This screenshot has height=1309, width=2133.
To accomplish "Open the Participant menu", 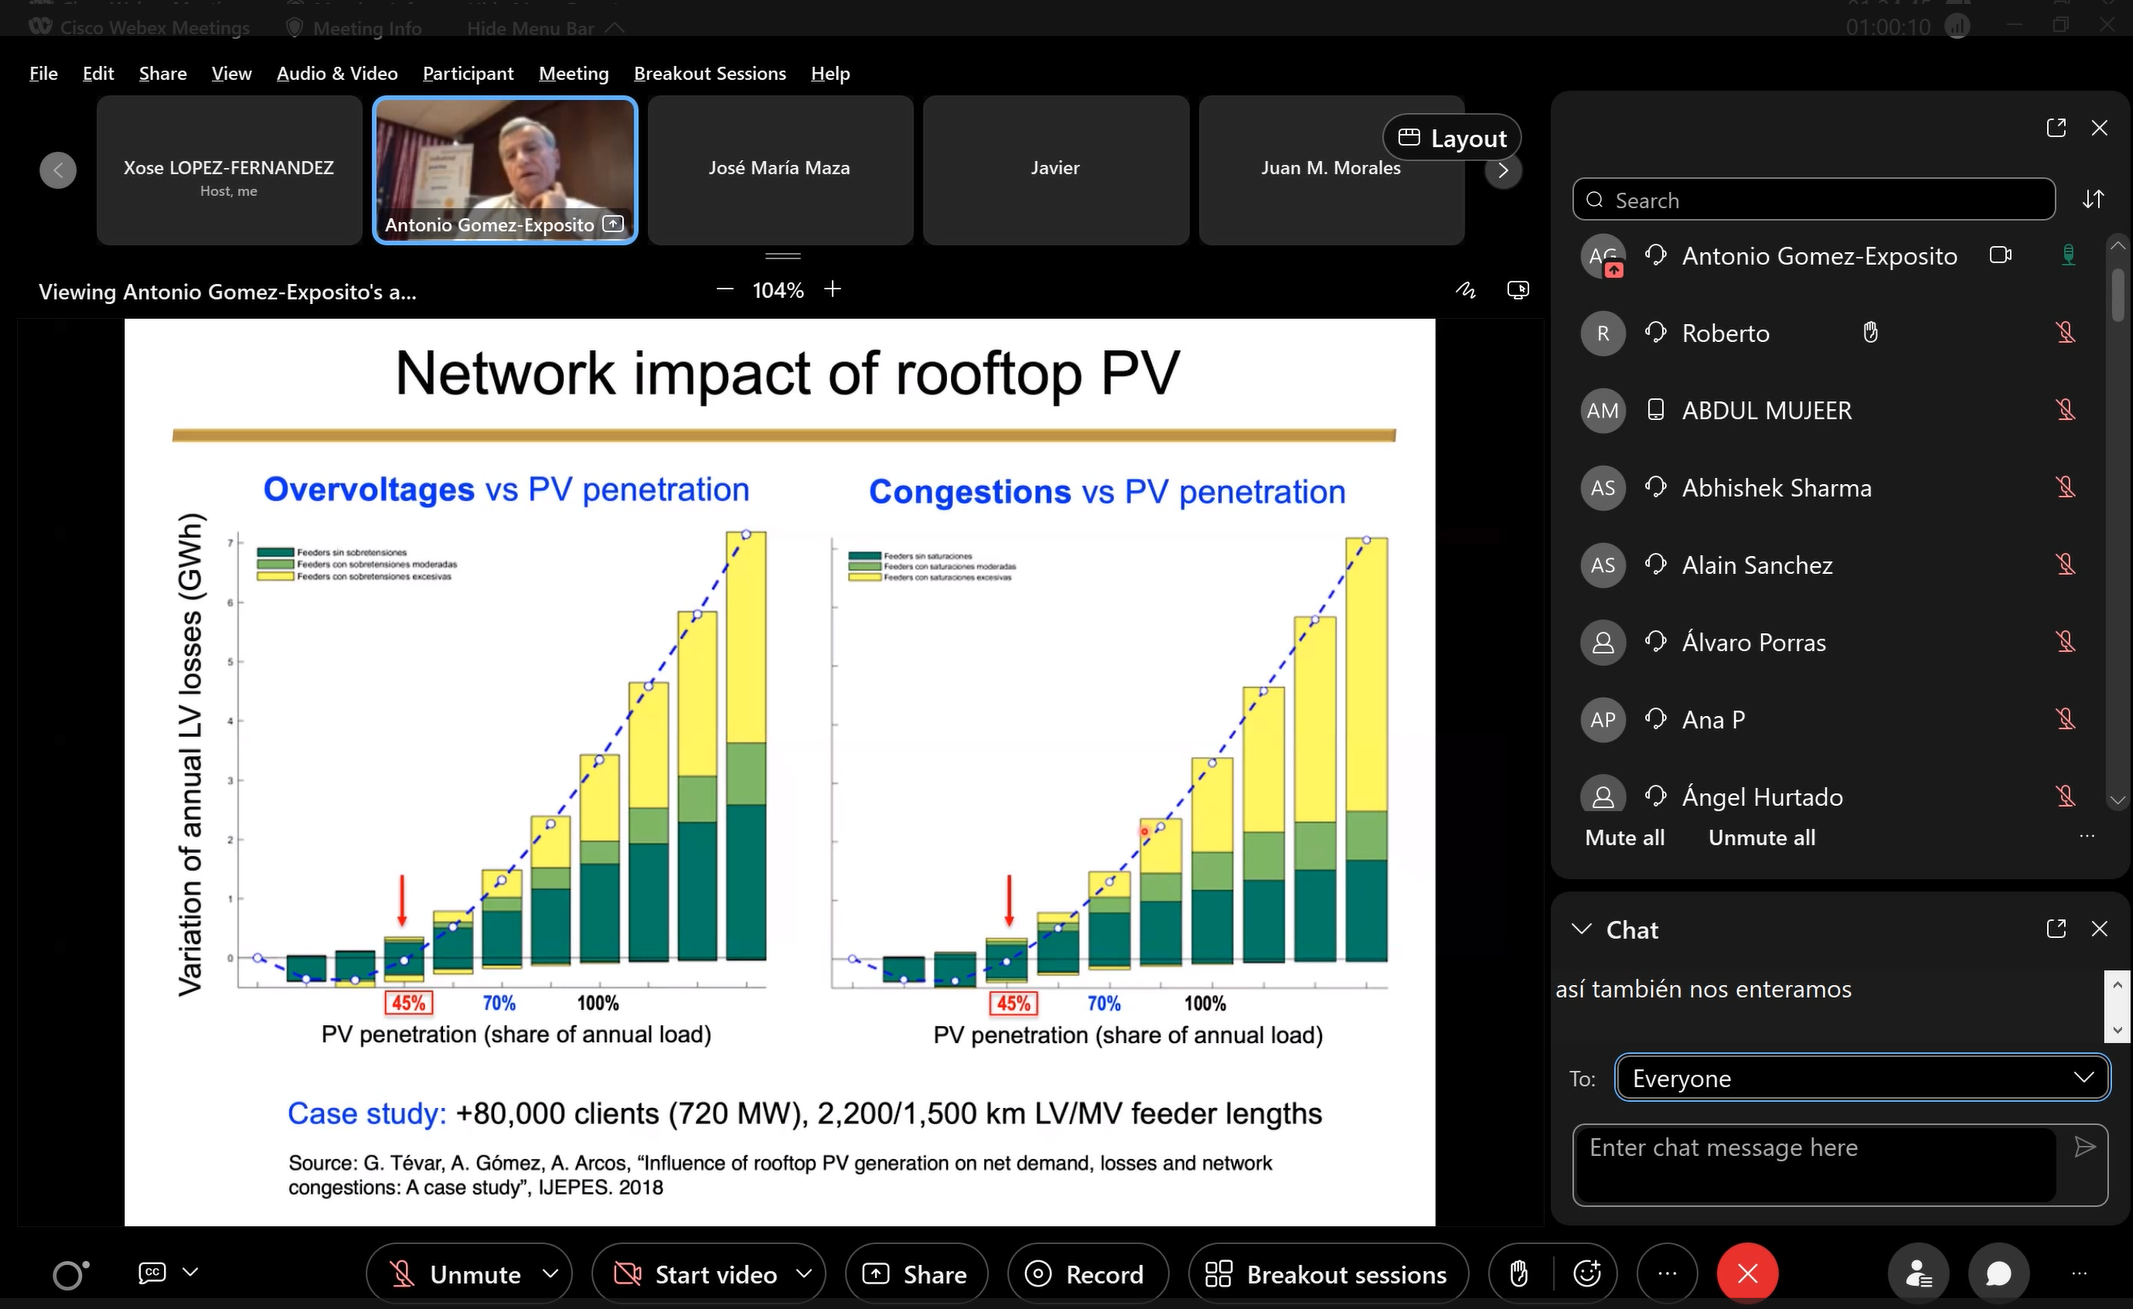I will [467, 73].
